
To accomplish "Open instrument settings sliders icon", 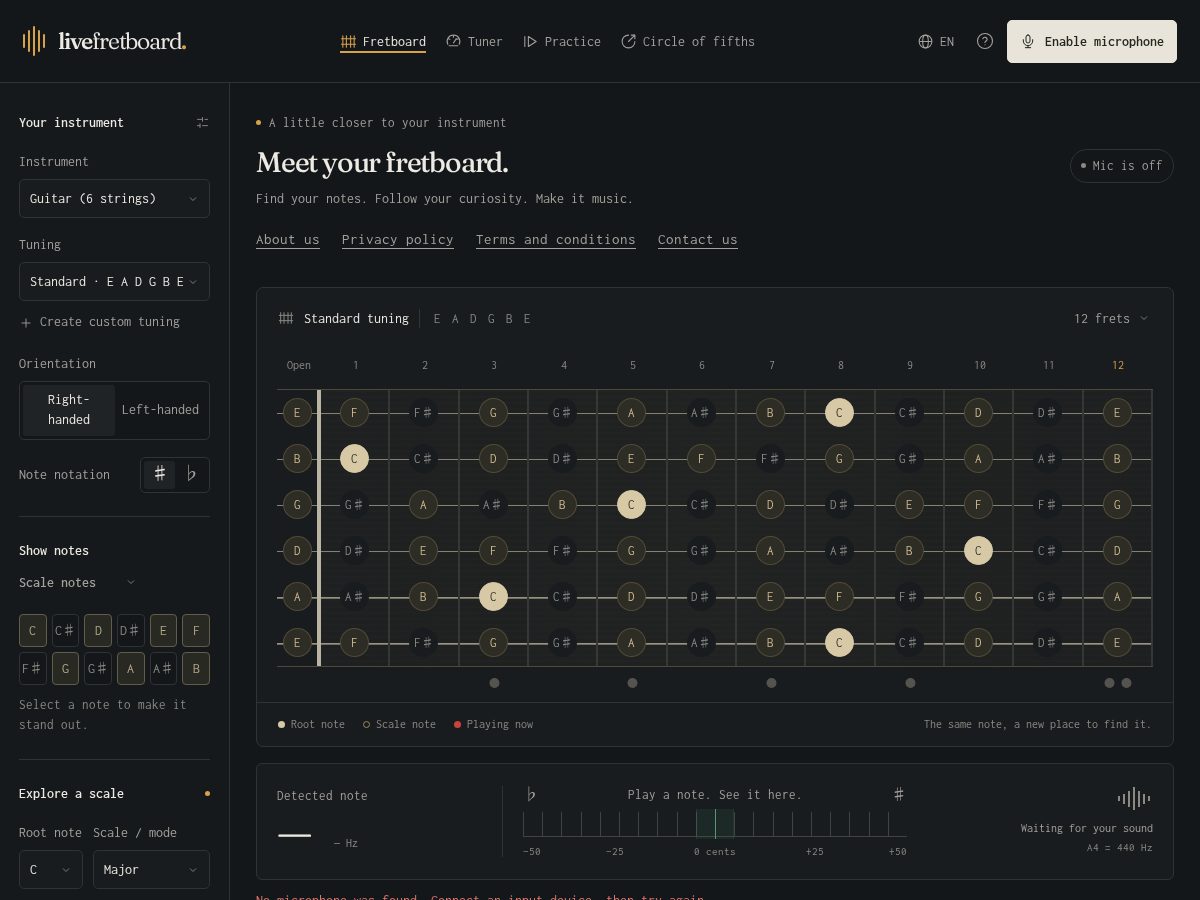I will tap(202, 122).
